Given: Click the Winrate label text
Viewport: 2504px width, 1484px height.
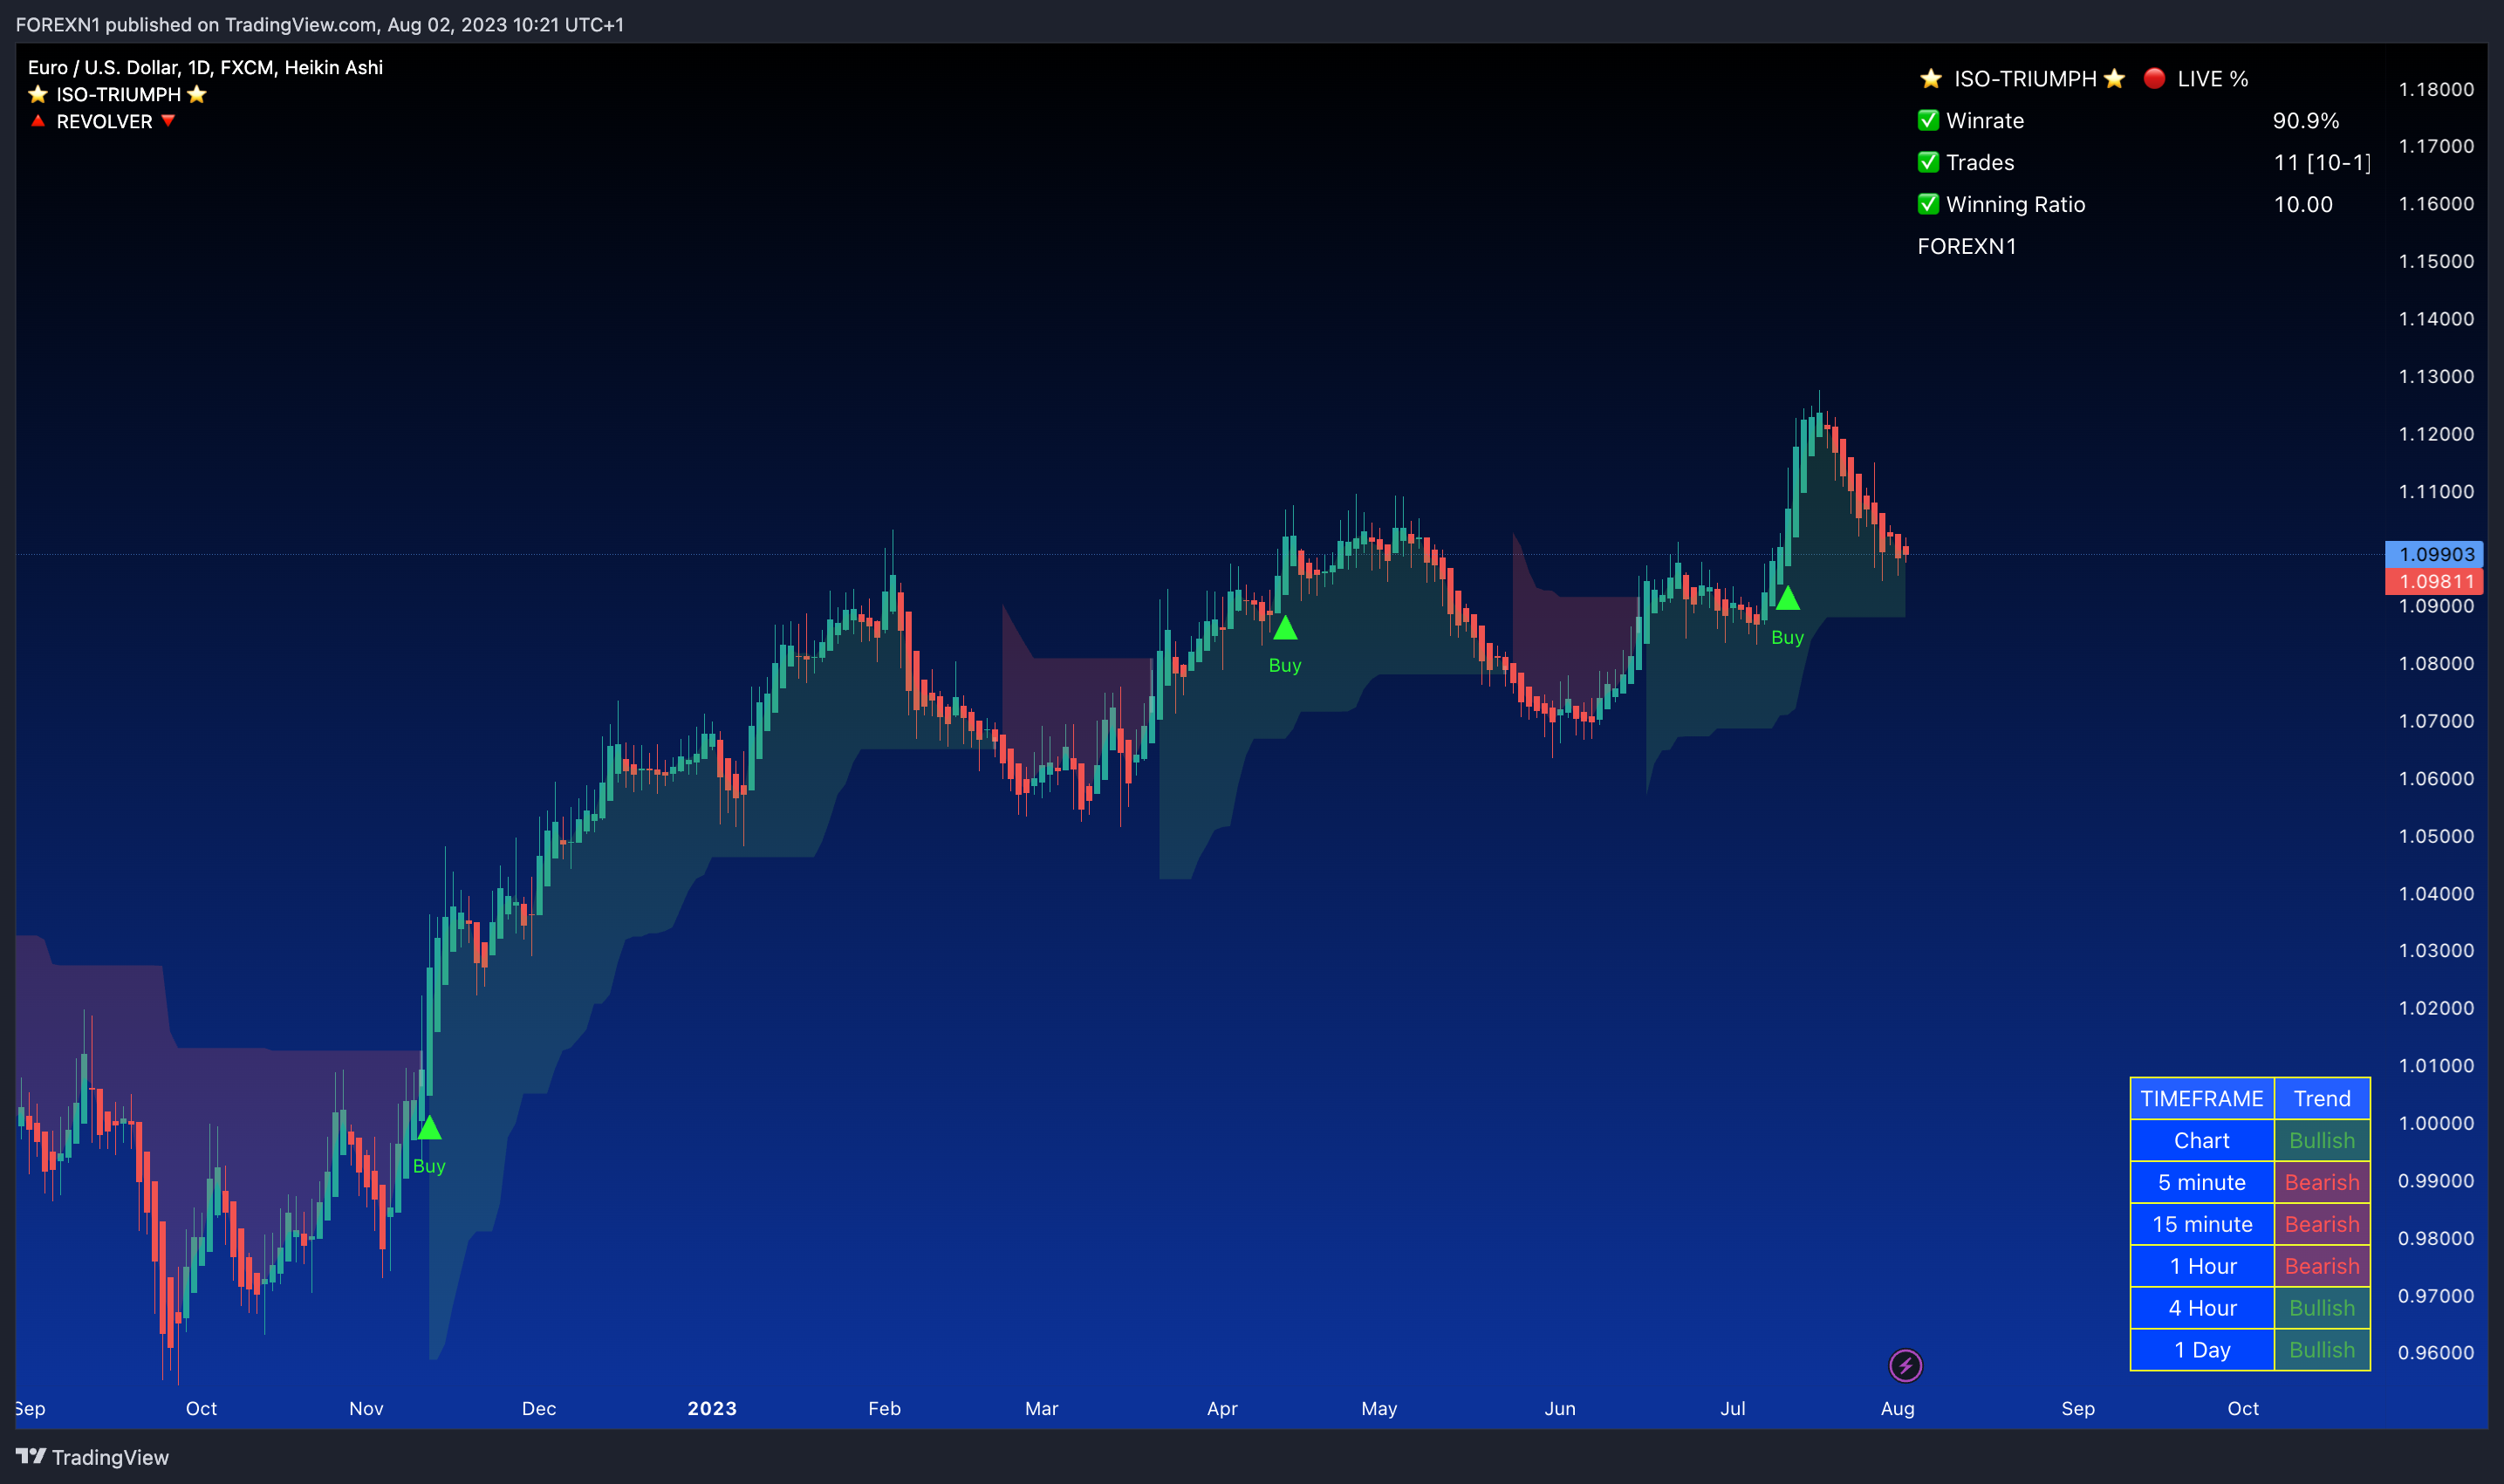Looking at the screenshot, I should click(x=1985, y=120).
